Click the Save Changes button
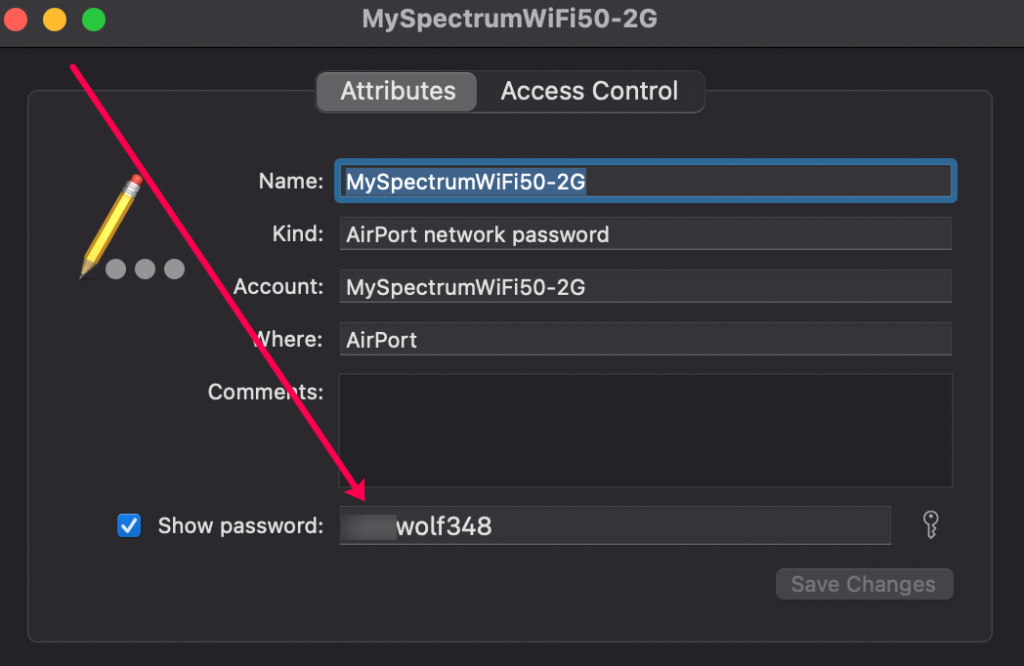Image resolution: width=1024 pixels, height=666 pixels. (864, 584)
